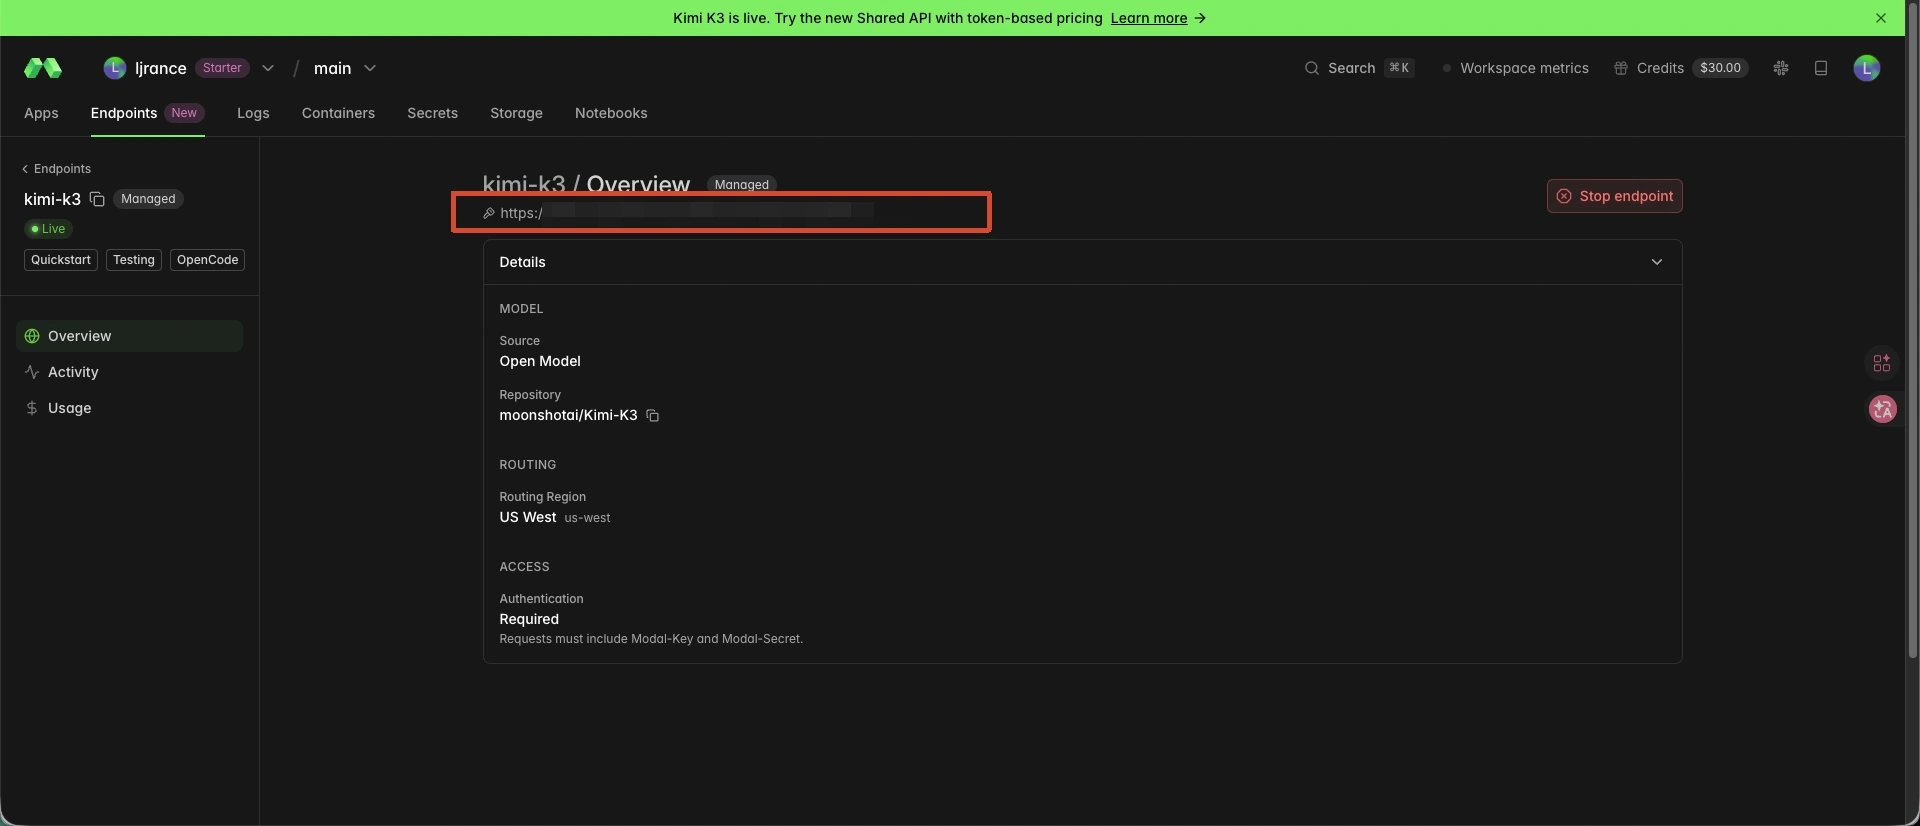Click the ljrance workspace avatar
The image size is (1920, 826).
[x=115, y=68]
